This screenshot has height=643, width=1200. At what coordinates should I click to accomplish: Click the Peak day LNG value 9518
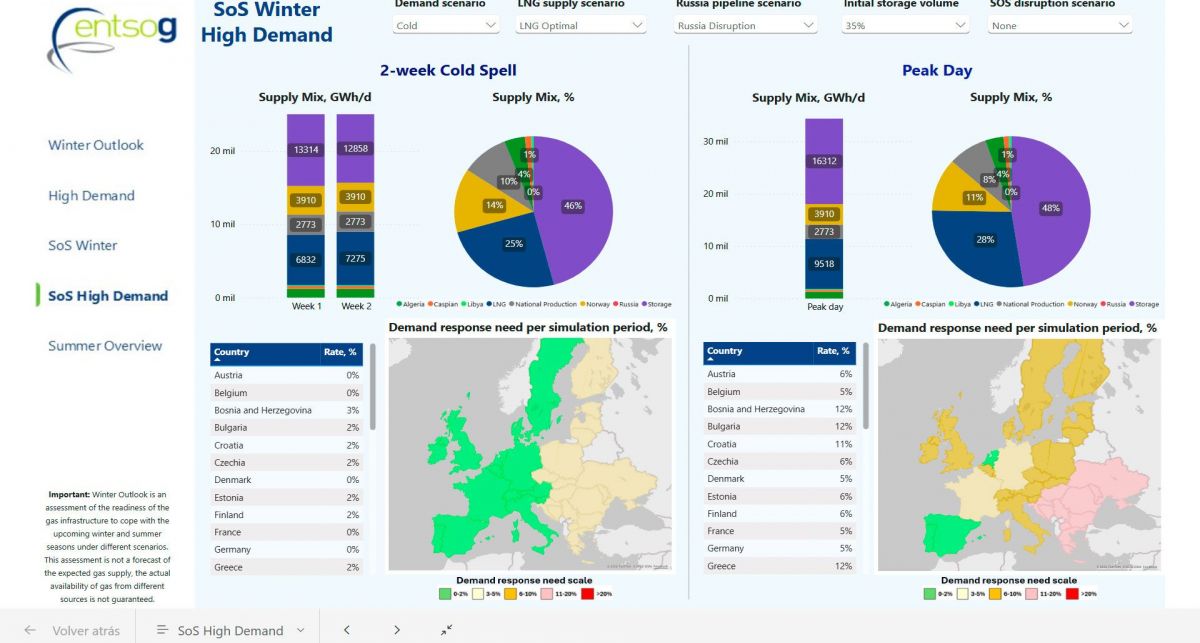[x=824, y=265]
